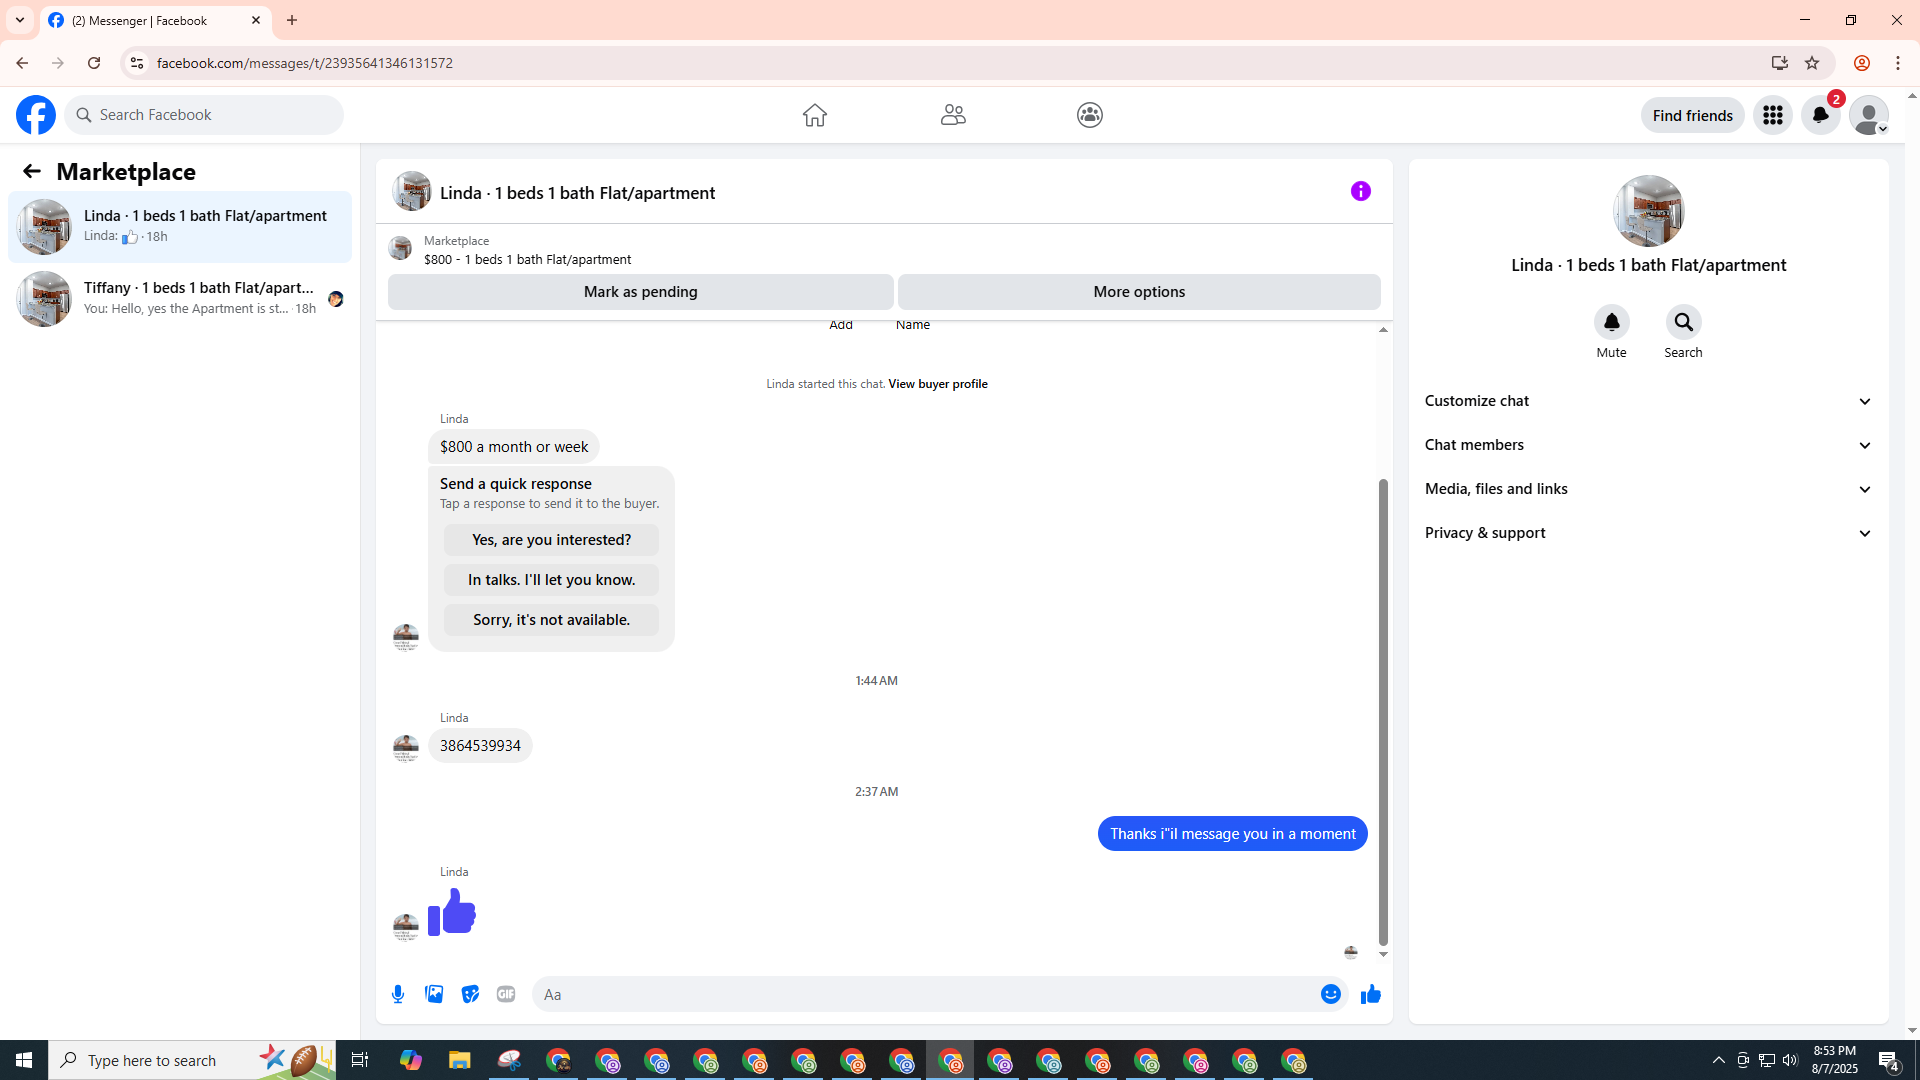Open the notifications bell
Screen dimensions: 1920x1080
pos(1821,115)
